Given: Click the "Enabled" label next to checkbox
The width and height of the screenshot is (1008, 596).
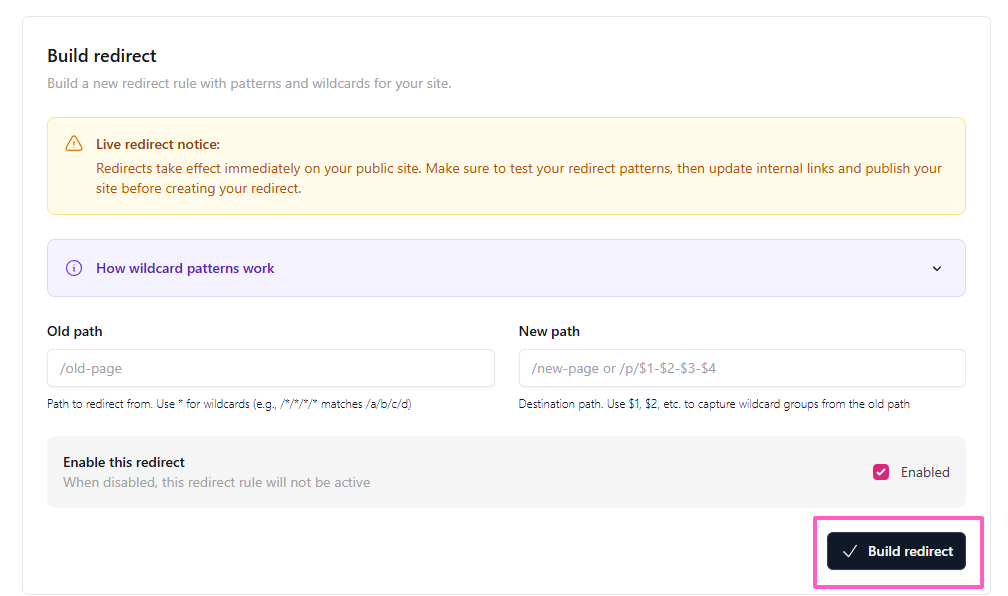Looking at the screenshot, I should (925, 472).
